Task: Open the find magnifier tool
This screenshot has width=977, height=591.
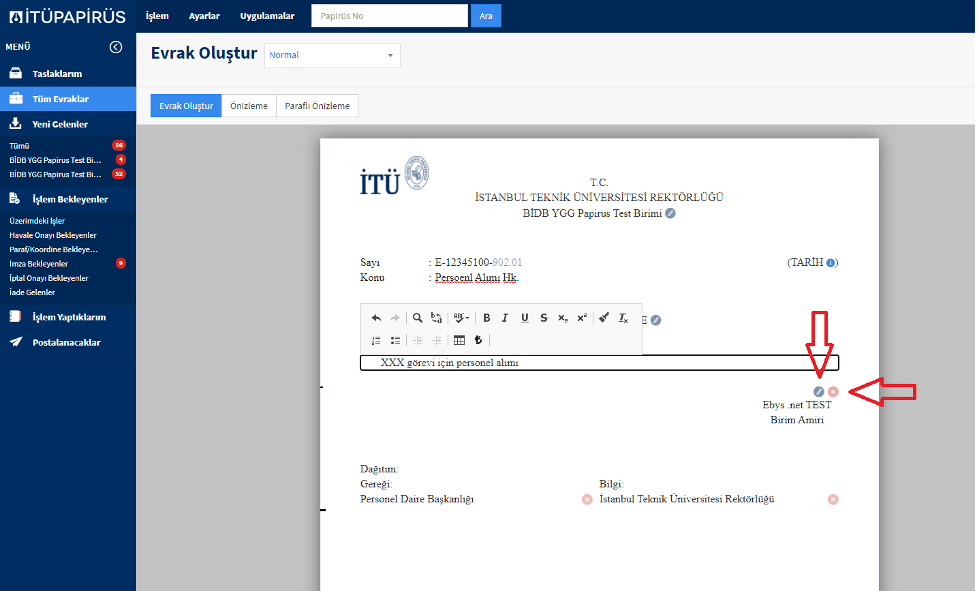Action: tap(417, 318)
